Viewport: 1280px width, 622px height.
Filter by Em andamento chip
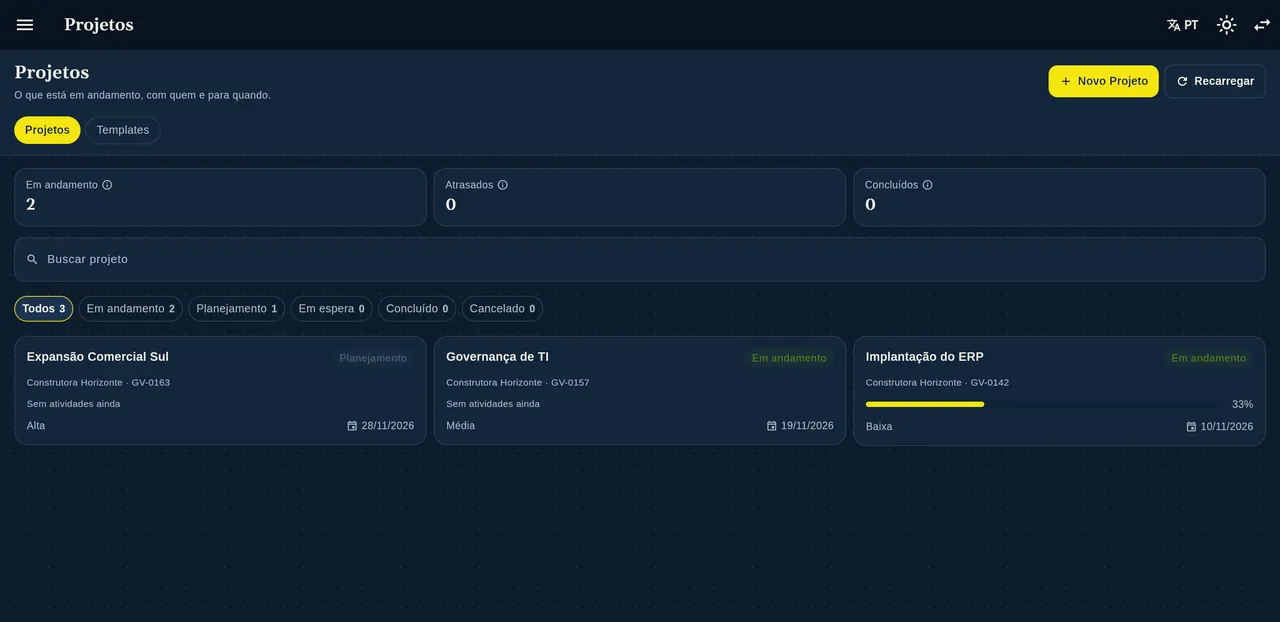tap(131, 309)
